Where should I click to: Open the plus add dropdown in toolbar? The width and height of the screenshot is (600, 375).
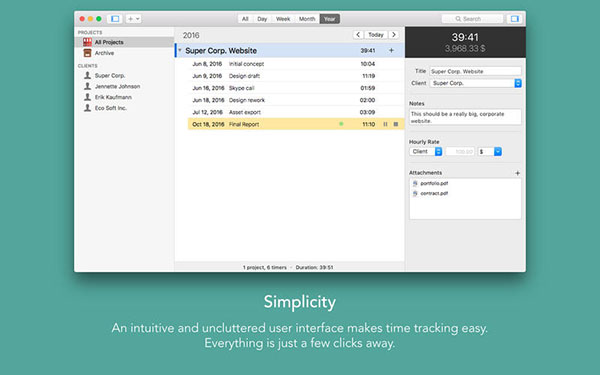(x=134, y=19)
